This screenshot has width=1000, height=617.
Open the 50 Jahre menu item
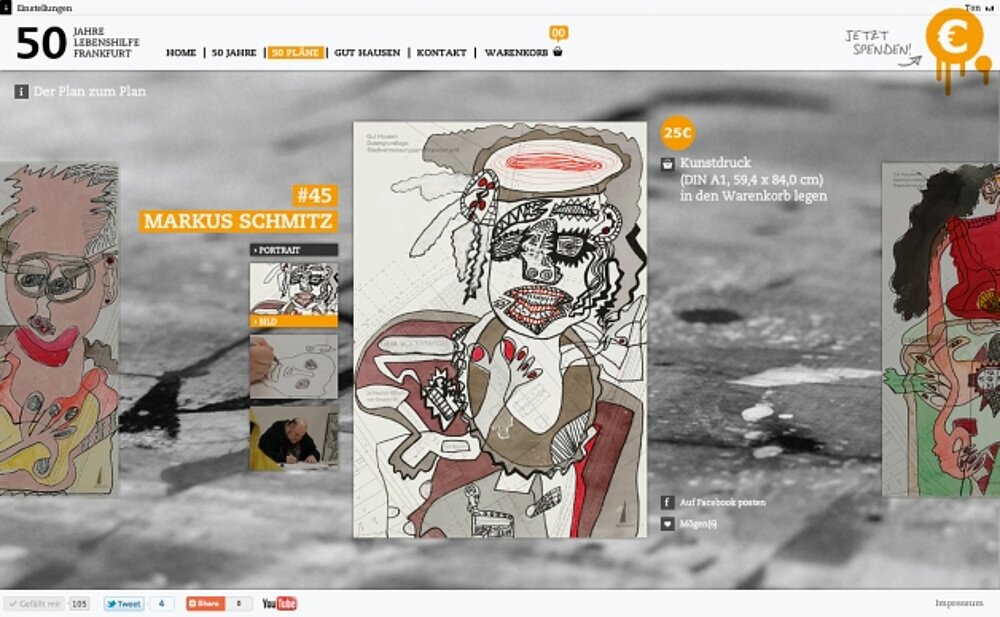234,52
